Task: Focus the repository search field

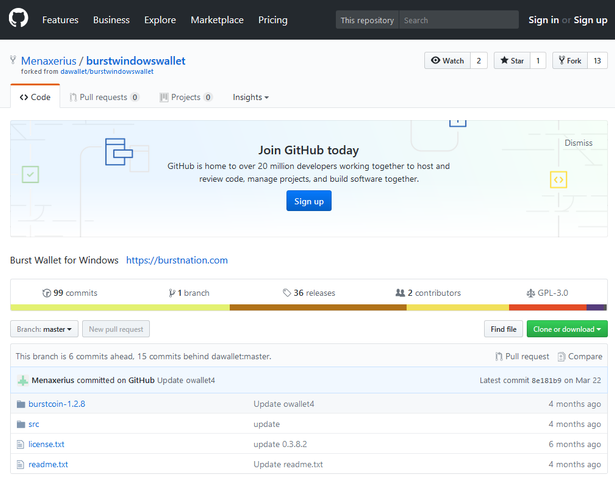Action: [x=457, y=20]
